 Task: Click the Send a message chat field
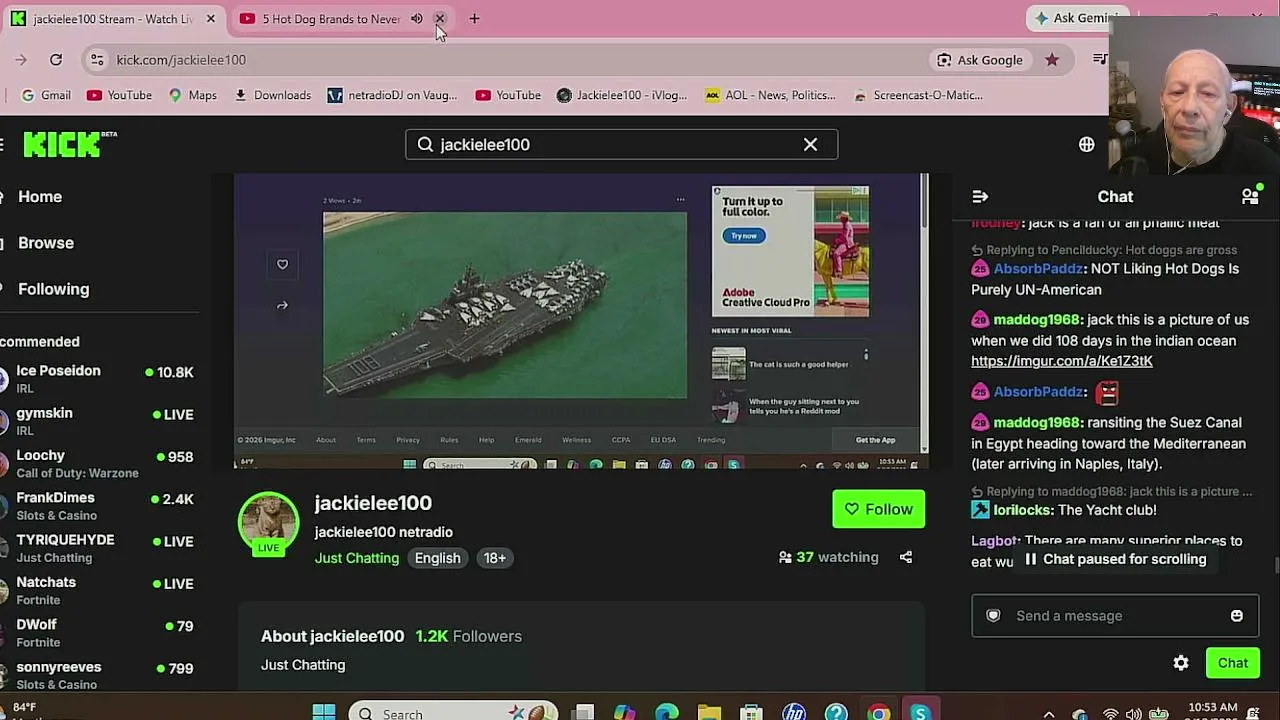click(1115, 616)
